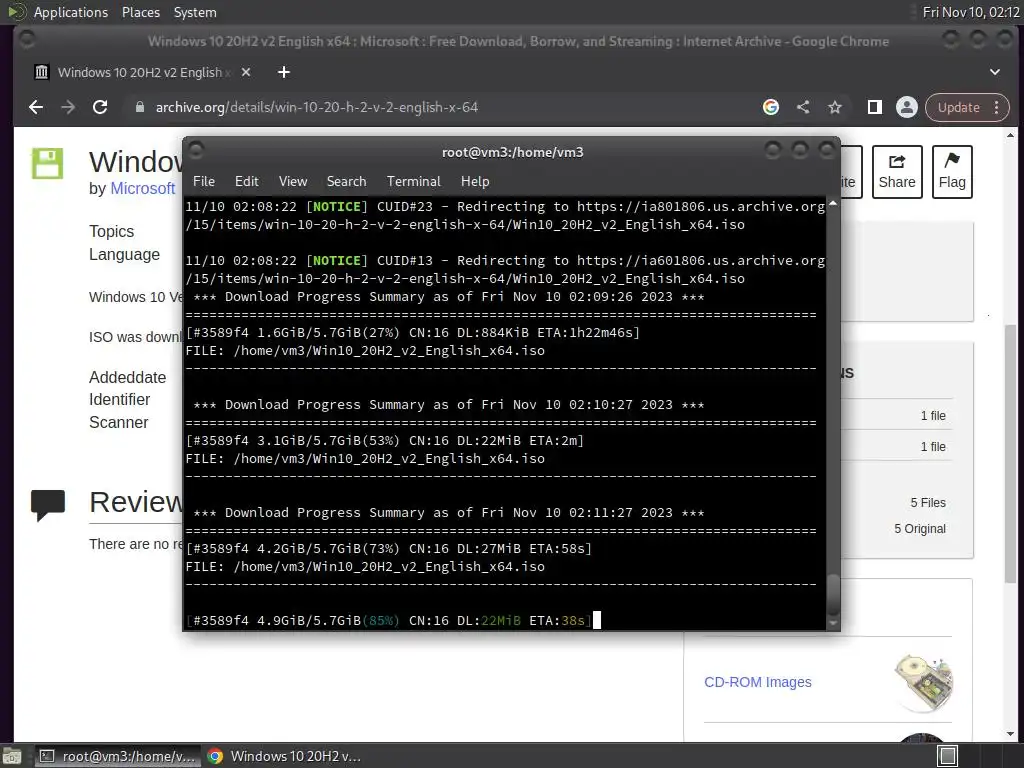This screenshot has width=1024, height=768.
Task: Open the terminal File menu
Action: (x=204, y=181)
